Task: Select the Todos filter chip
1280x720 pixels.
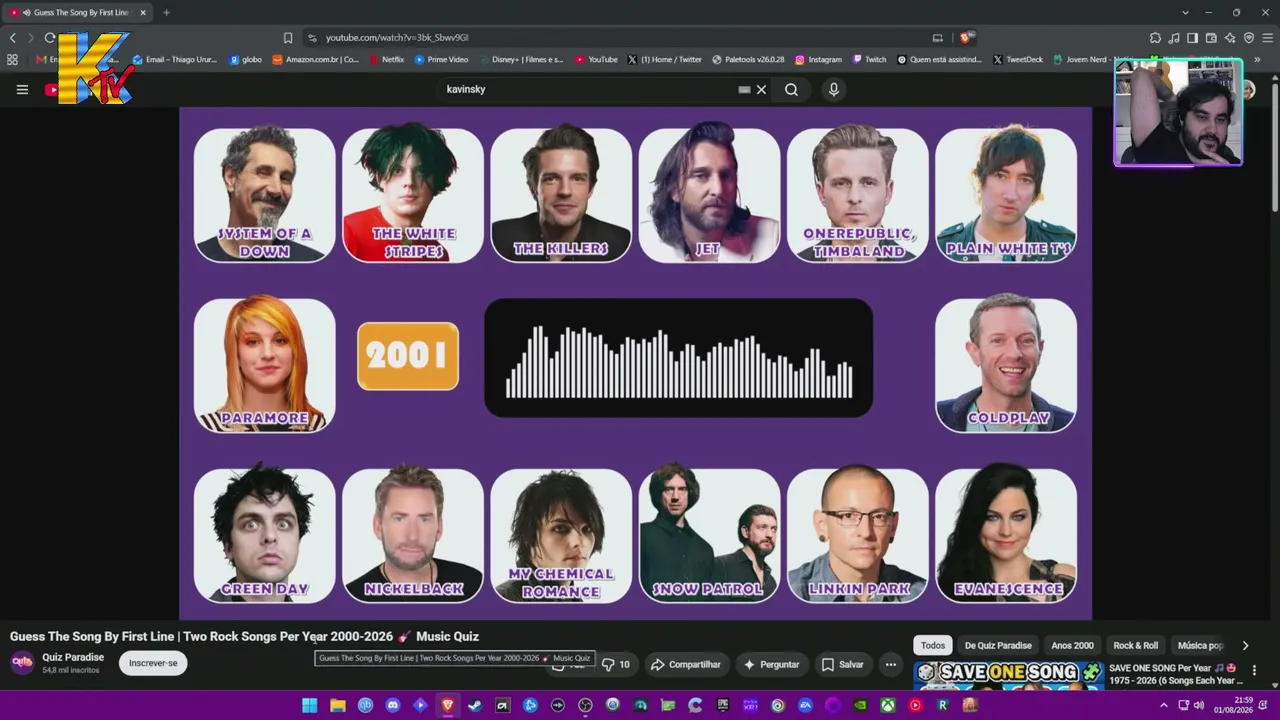Action: pos(933,645)
